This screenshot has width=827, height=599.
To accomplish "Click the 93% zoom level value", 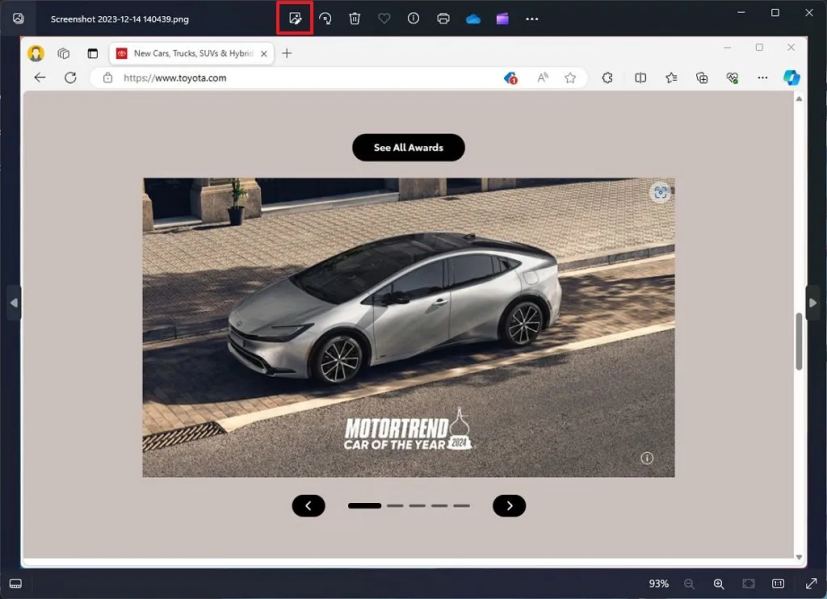I will coord(659,584).
